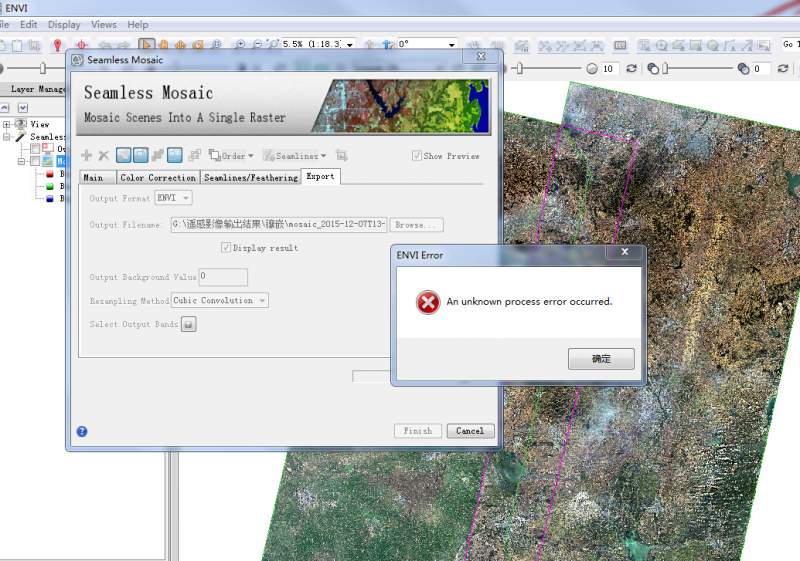Click the red crosshairs icon in ENVI toolbar
800x561 pixels.
tap(82, 45)
